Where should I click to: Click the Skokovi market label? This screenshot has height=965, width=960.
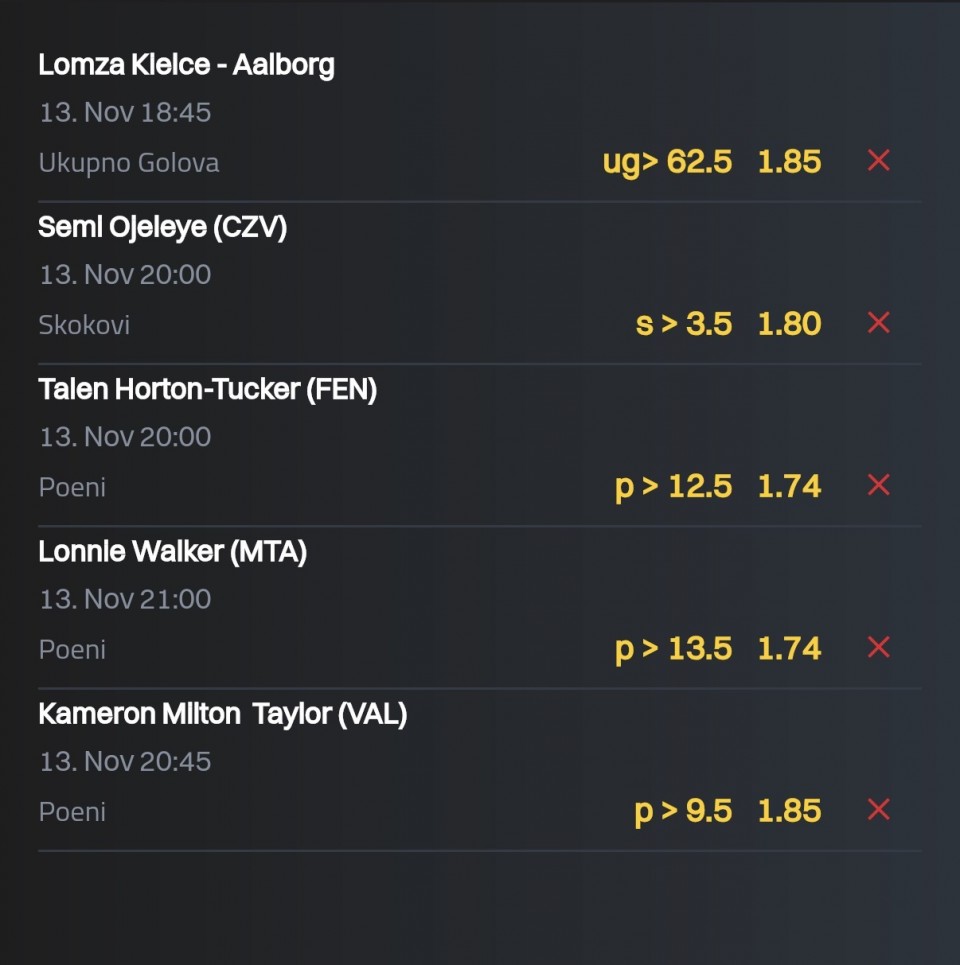(84, 325)
